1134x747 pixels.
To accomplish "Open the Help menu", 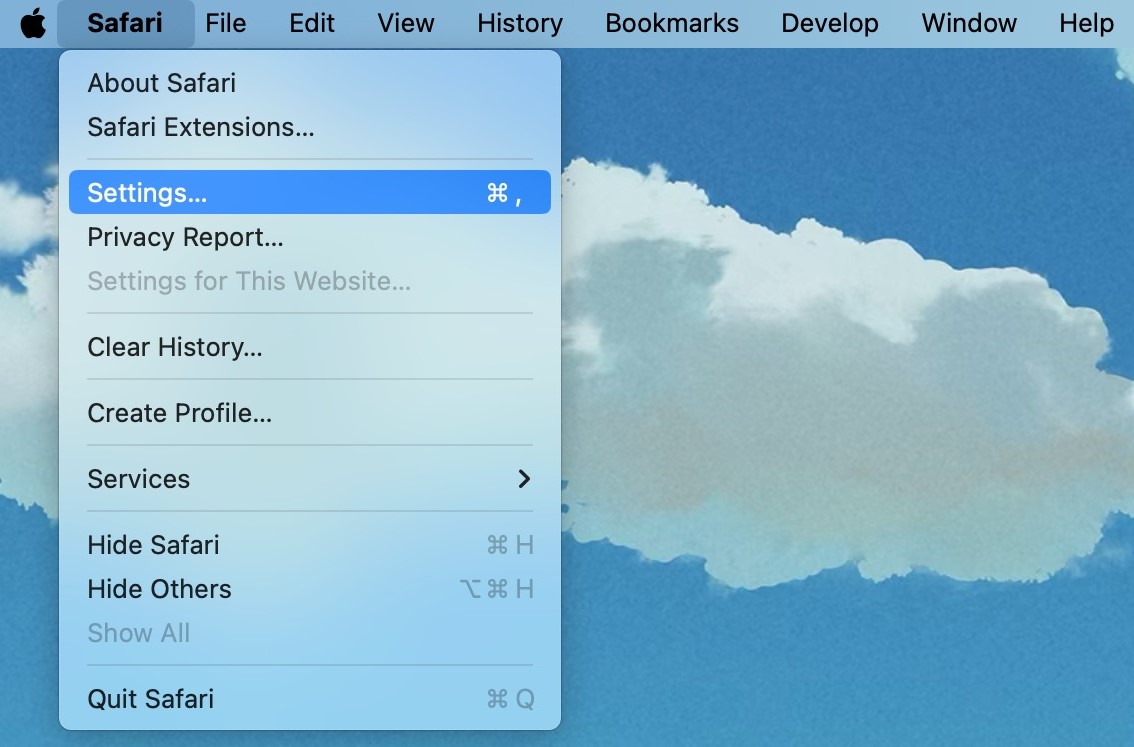I will click(1086, 23).
